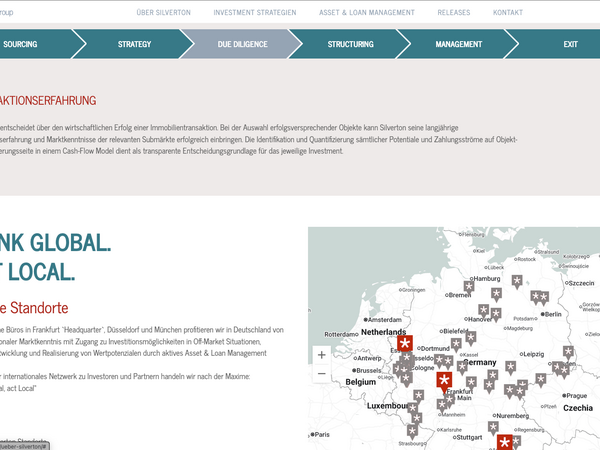Click the gray marker south of Rostock
The height and width of the screenshot is (450, 600).
[517, 282]
